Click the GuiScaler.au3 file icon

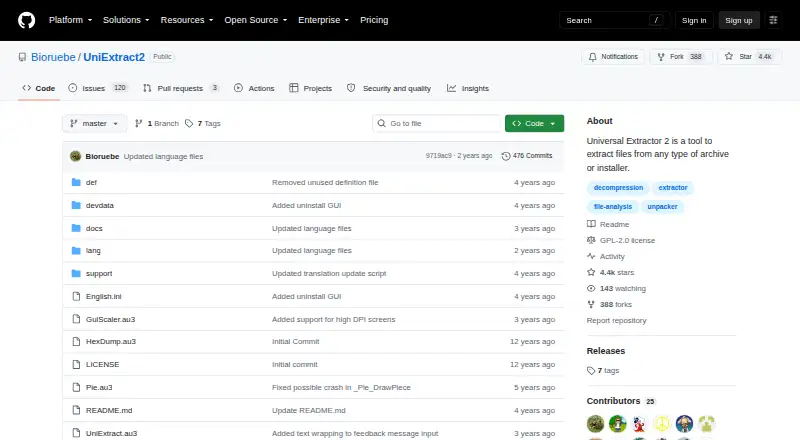76,319
